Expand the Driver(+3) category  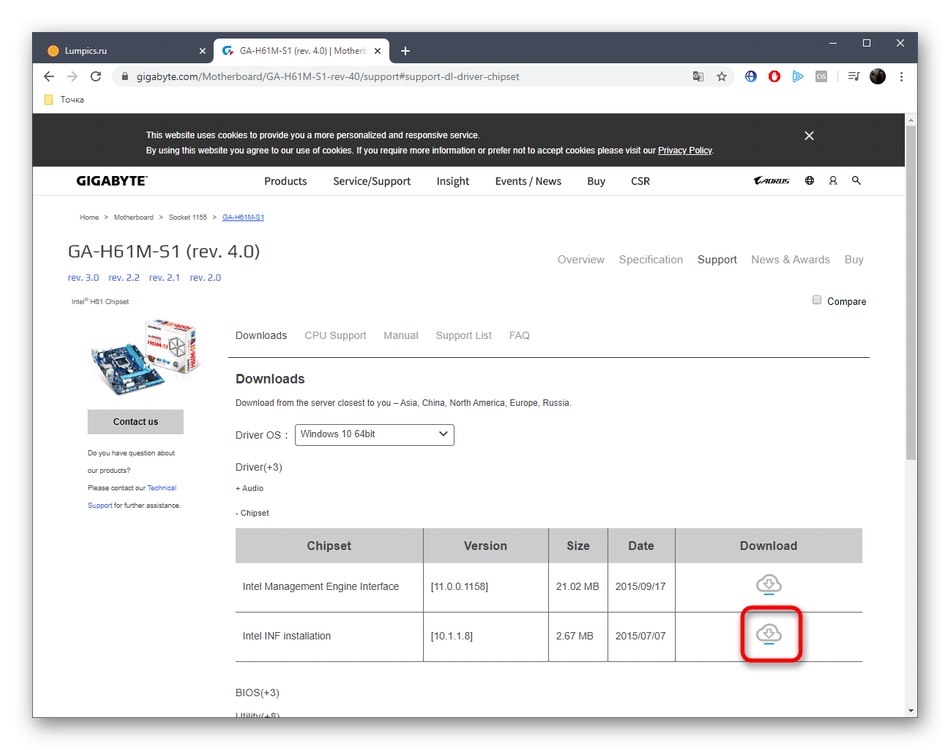click(259, 467)
